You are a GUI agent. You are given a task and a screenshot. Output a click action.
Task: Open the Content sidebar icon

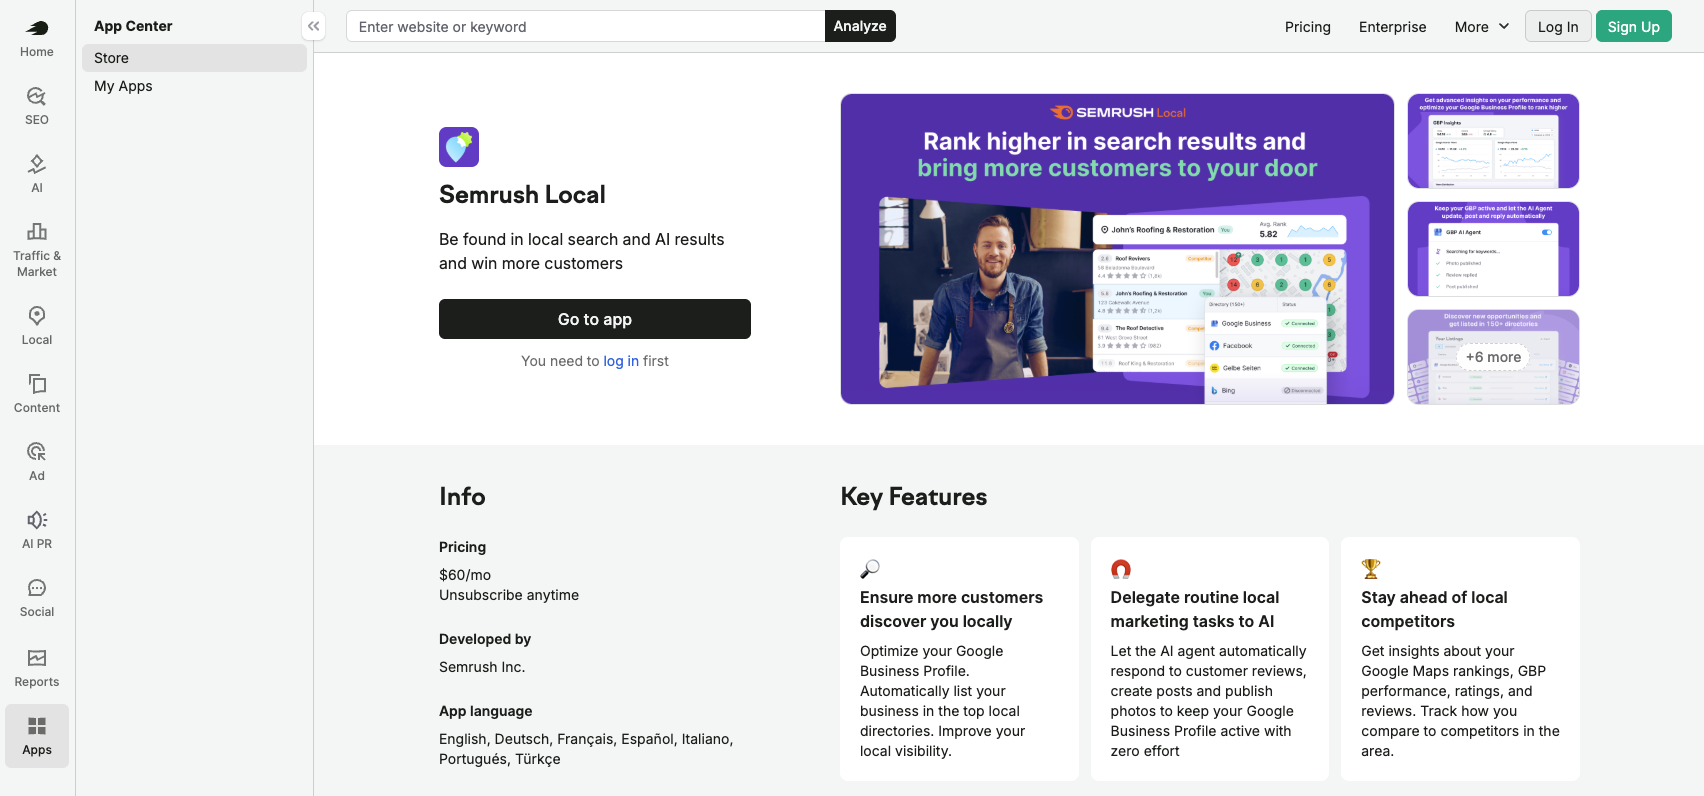click(x=37, y=394)
